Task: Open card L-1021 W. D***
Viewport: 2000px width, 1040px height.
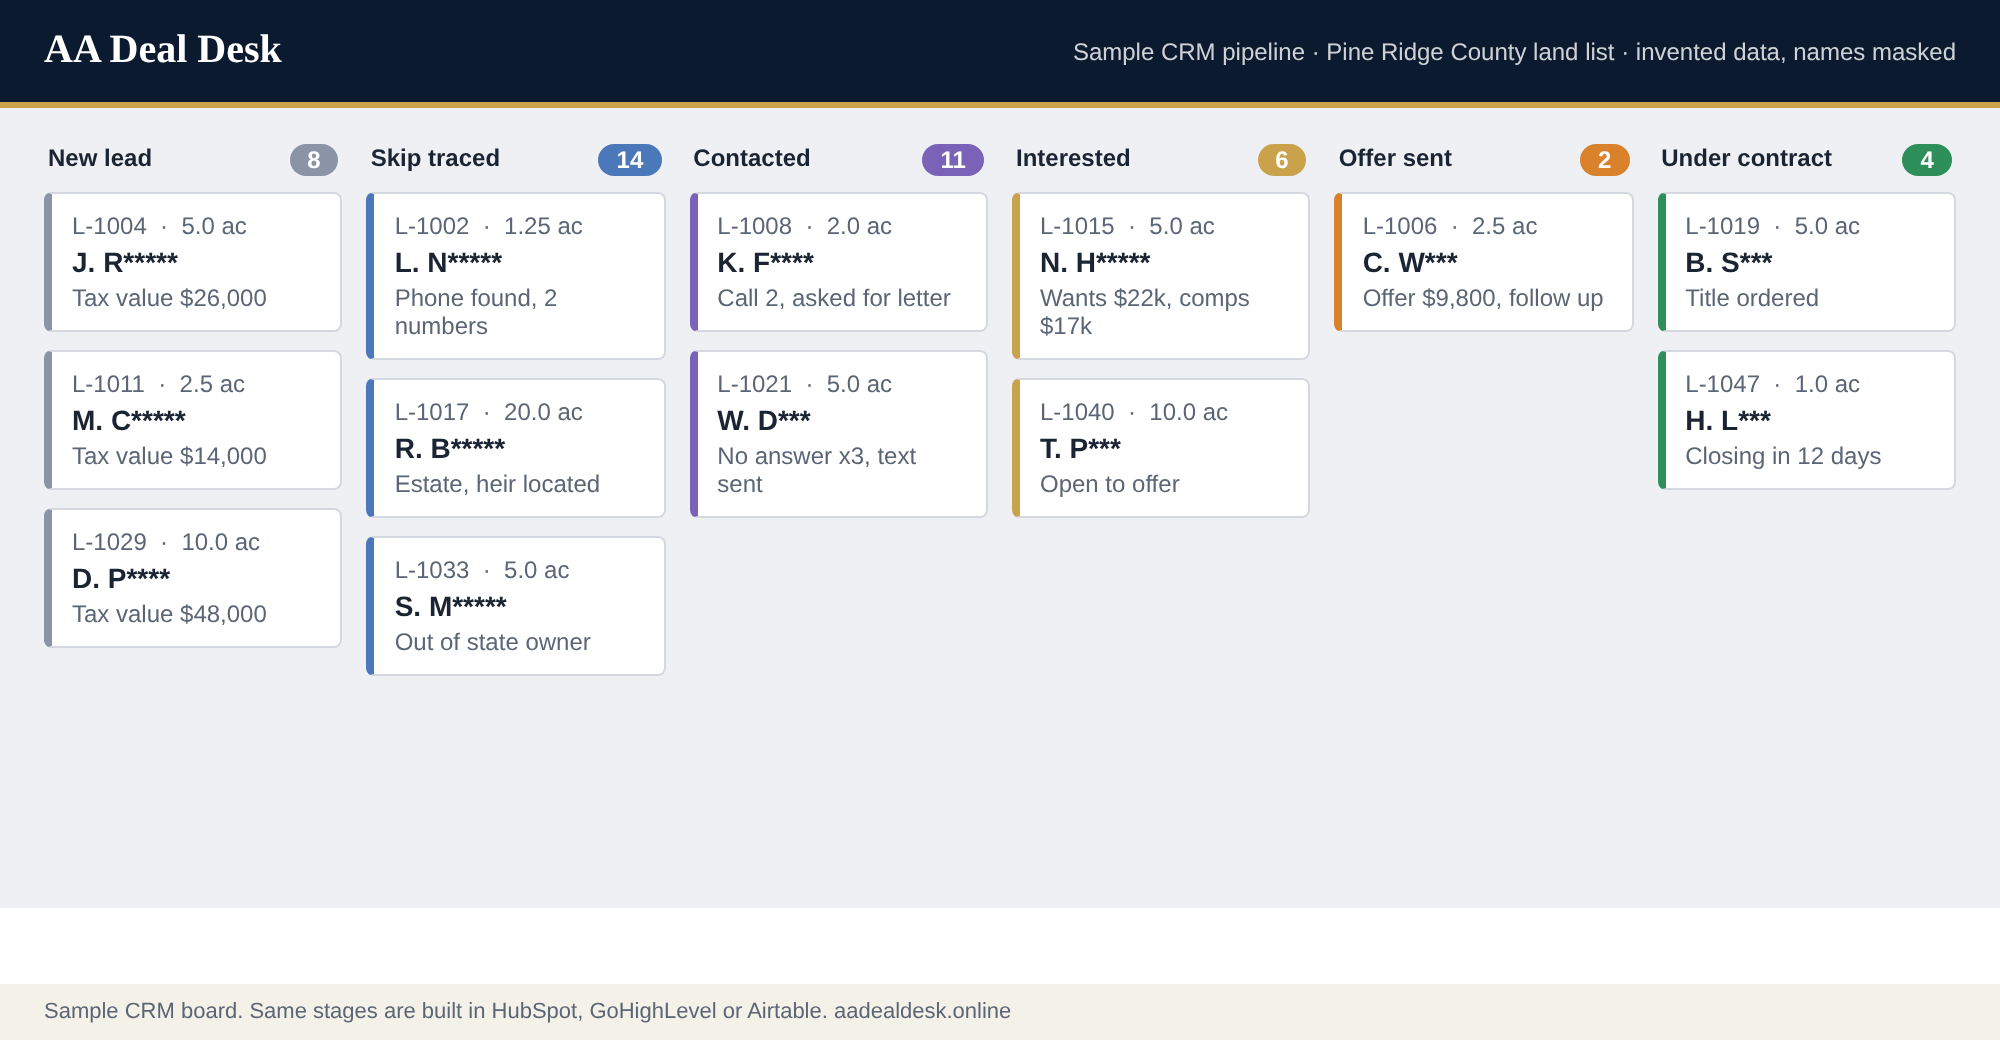Action: coord(839,434)
